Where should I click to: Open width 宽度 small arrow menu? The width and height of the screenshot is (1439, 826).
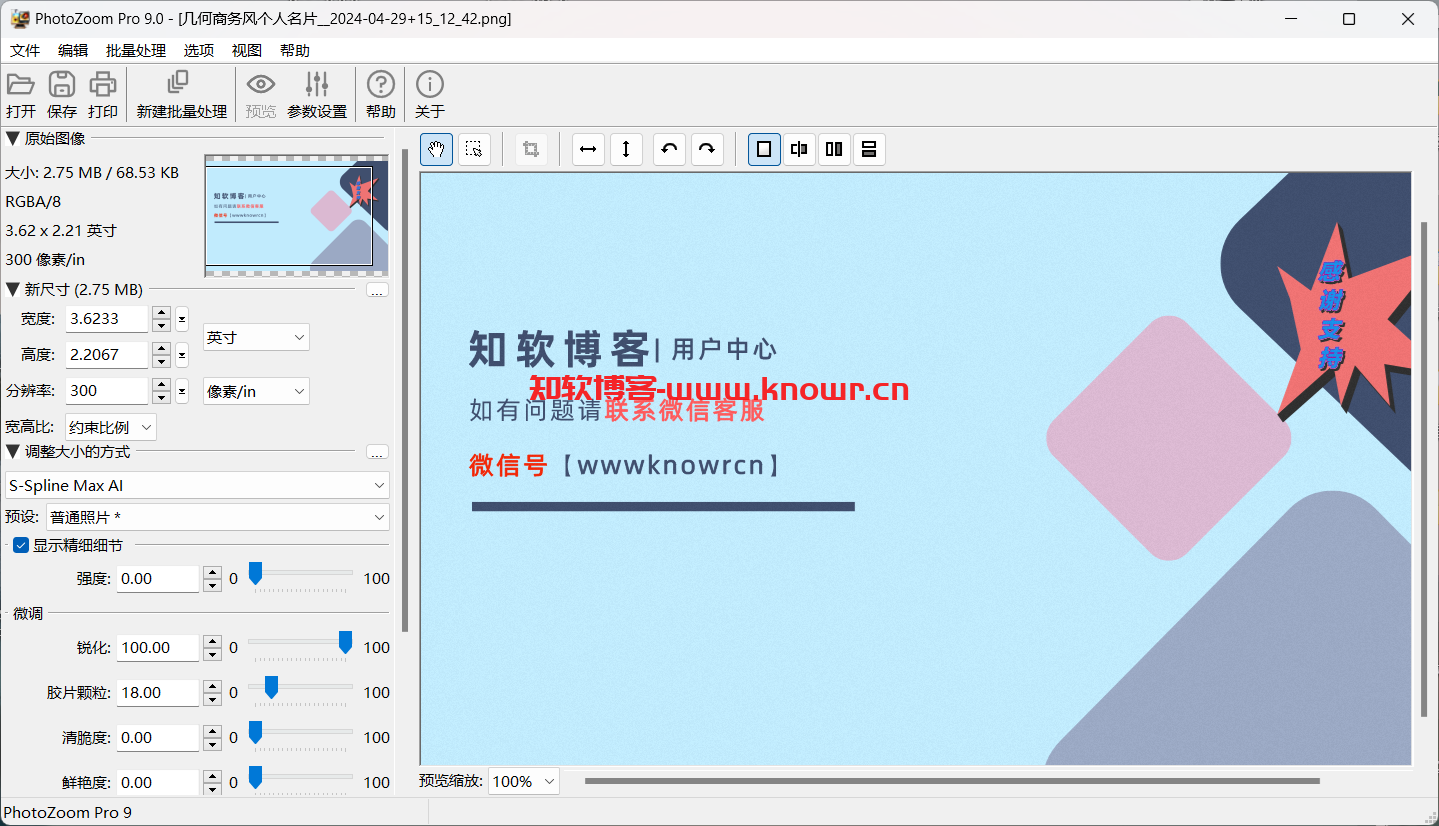click(182, 319)
